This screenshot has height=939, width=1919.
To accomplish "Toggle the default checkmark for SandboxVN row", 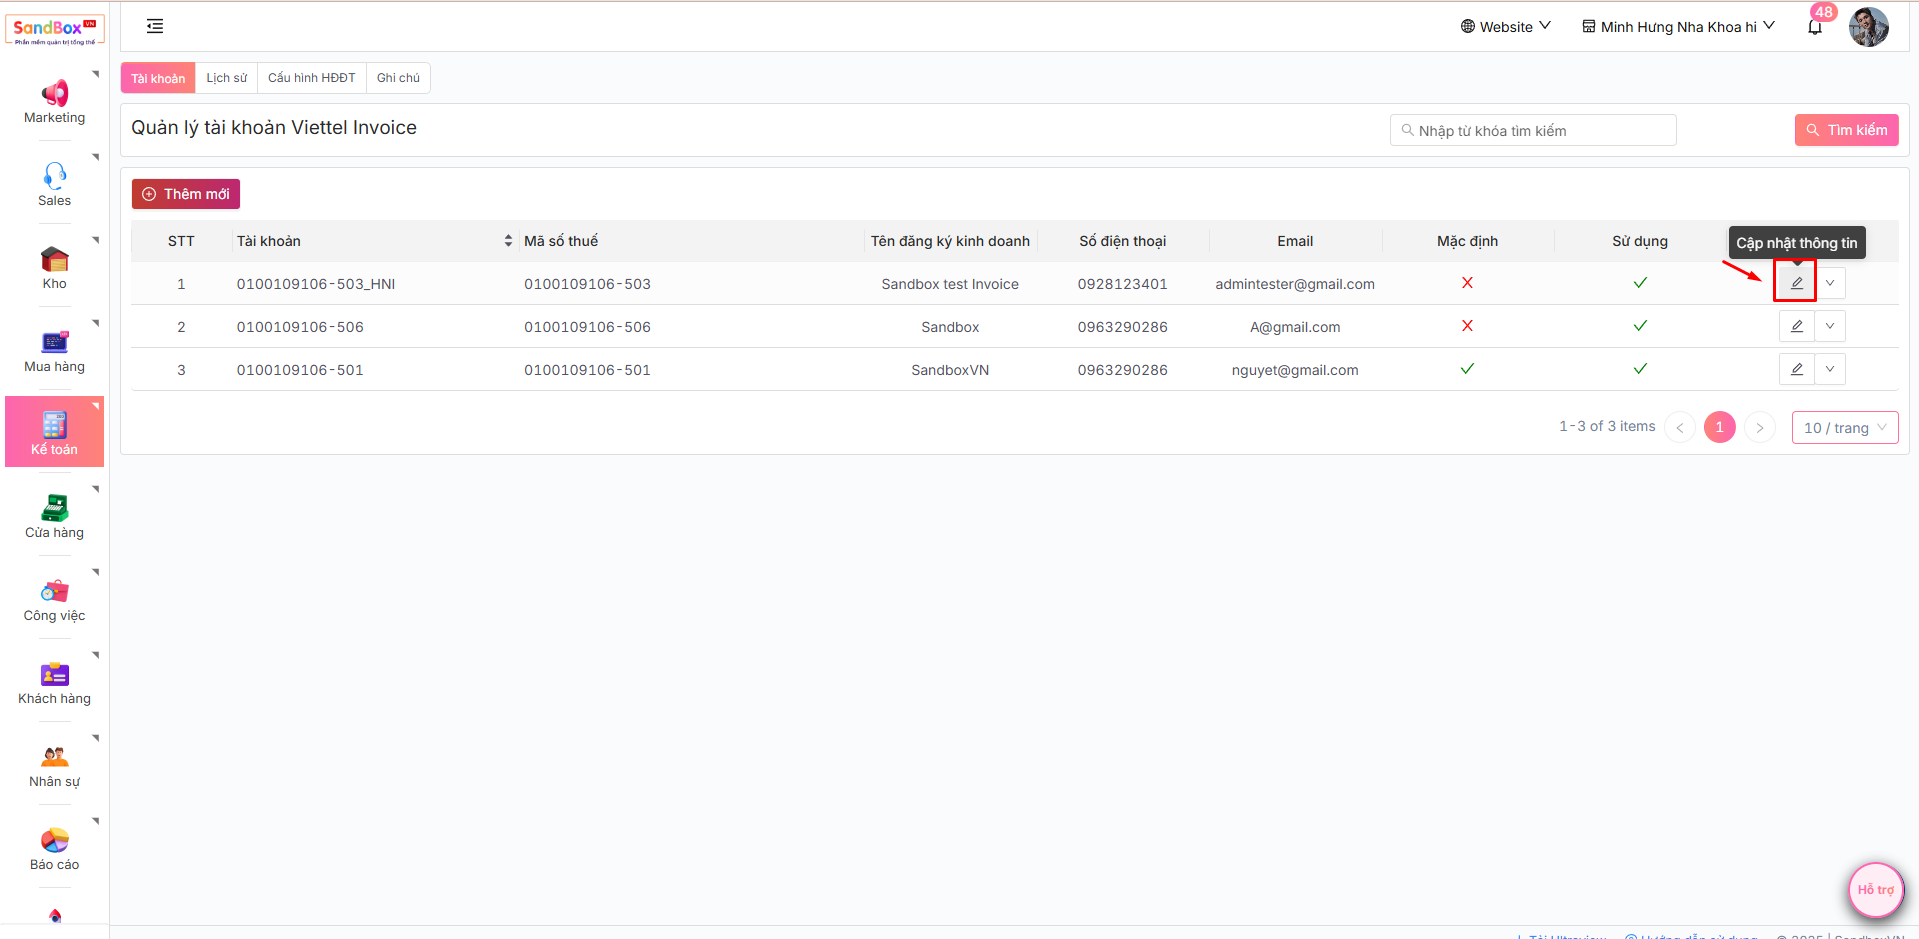I will [1467, 369].
